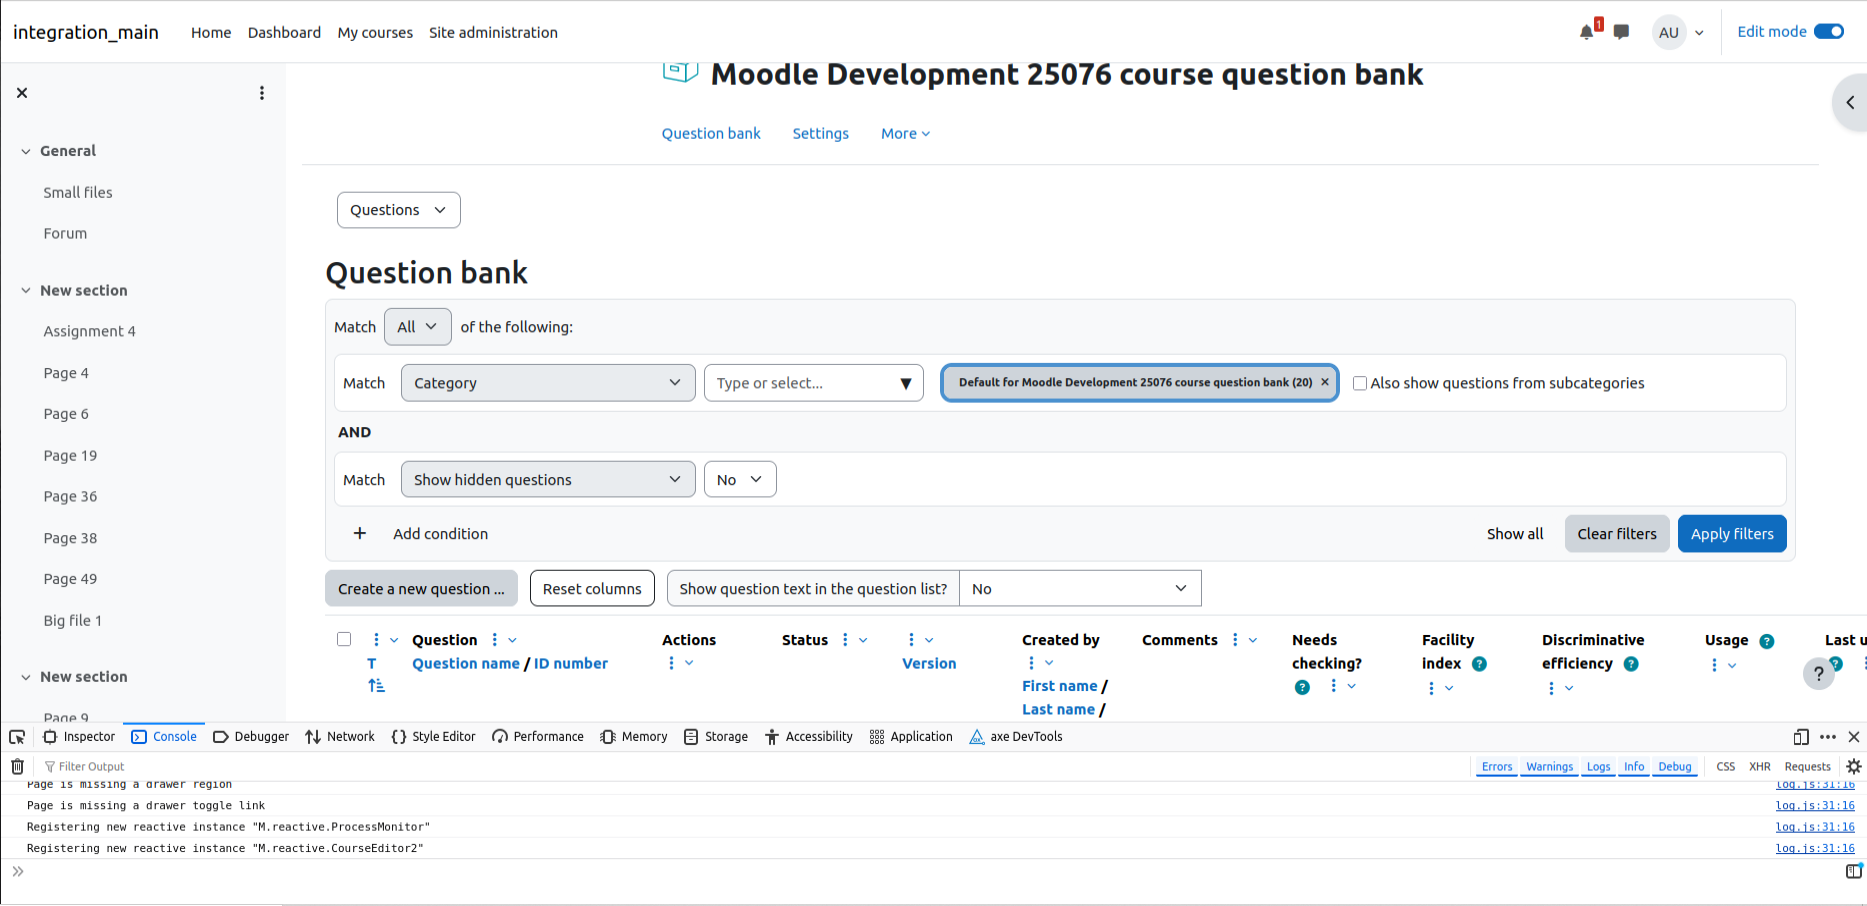Screen dimensions: 1867x906
Task: Toggle the Debug console filter
Action: point(1675,767)
